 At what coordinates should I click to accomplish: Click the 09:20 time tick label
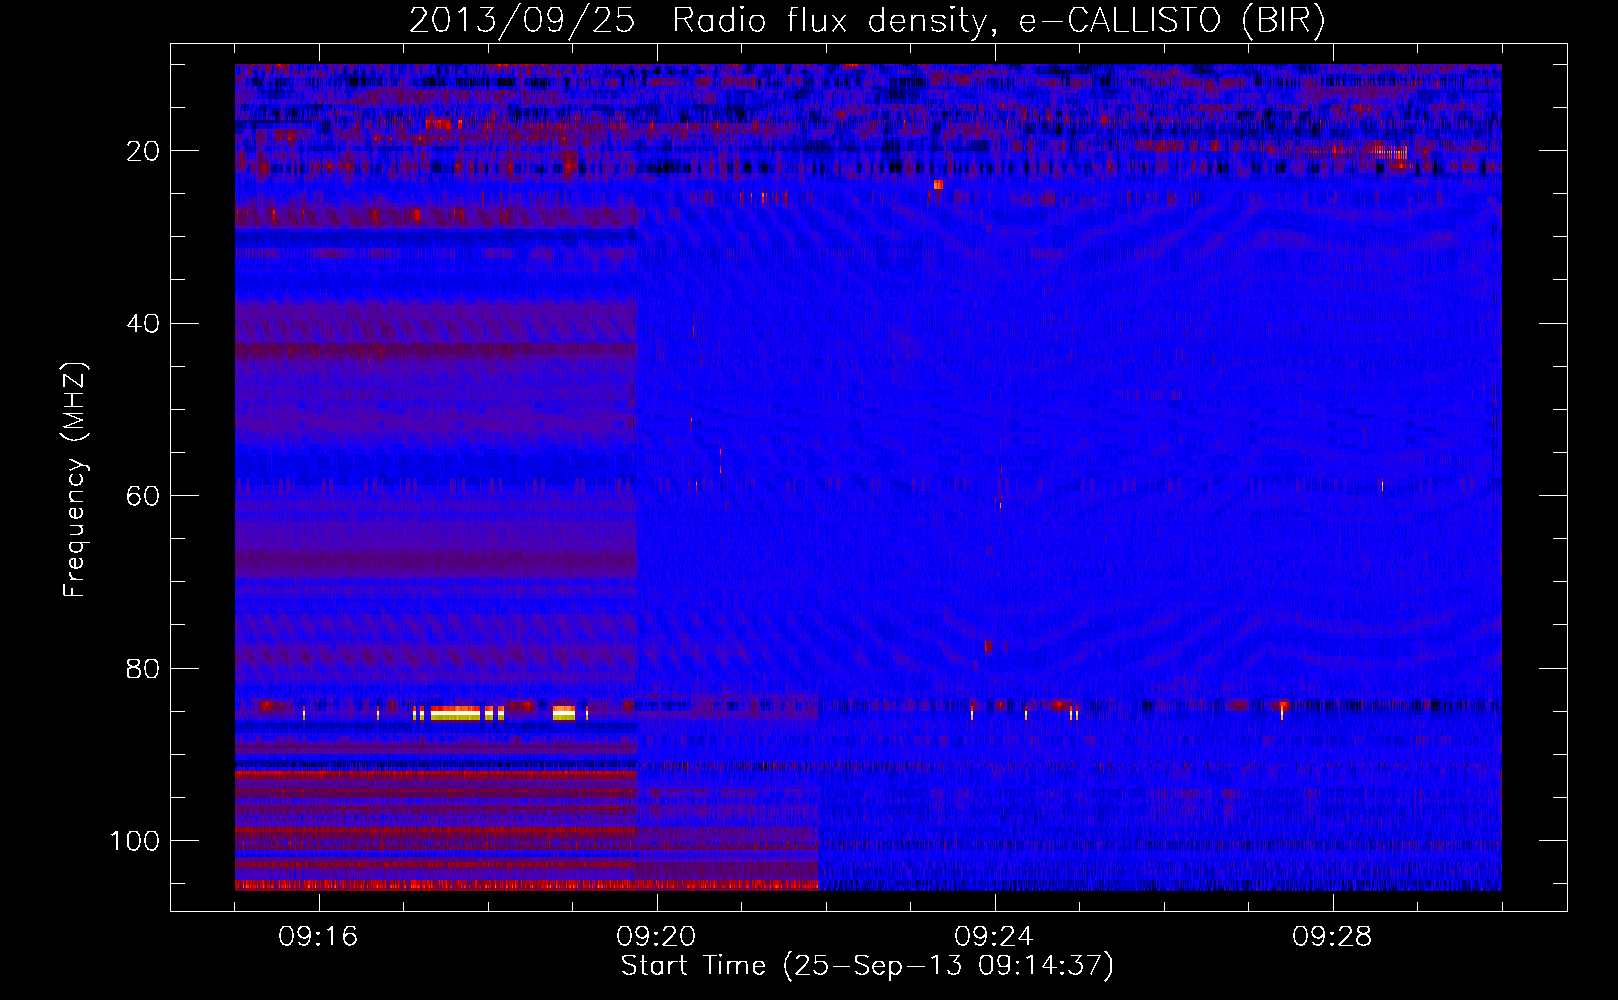(657, 937)
